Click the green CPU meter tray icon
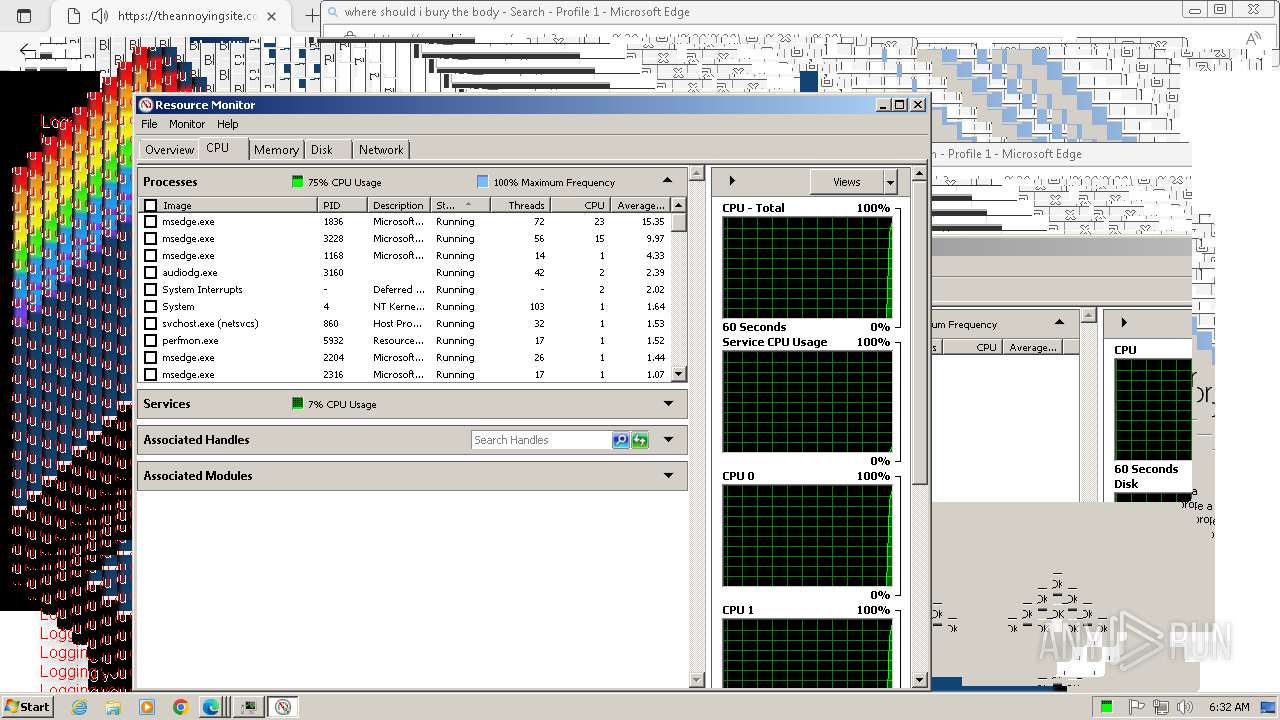The width and height of the screenshot is (1280, 720). tap(1107, 707)
